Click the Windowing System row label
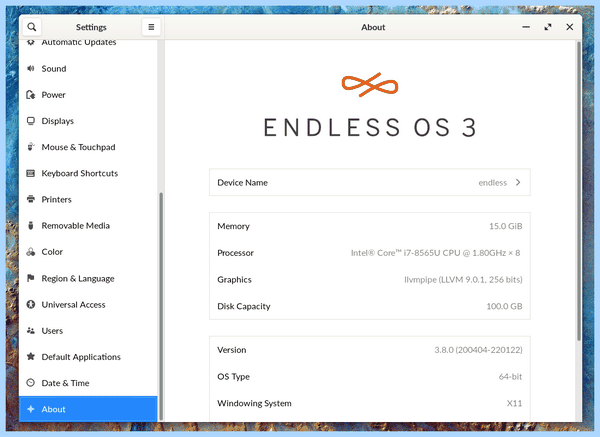600x437 pixels. click(x=254, y=403)
